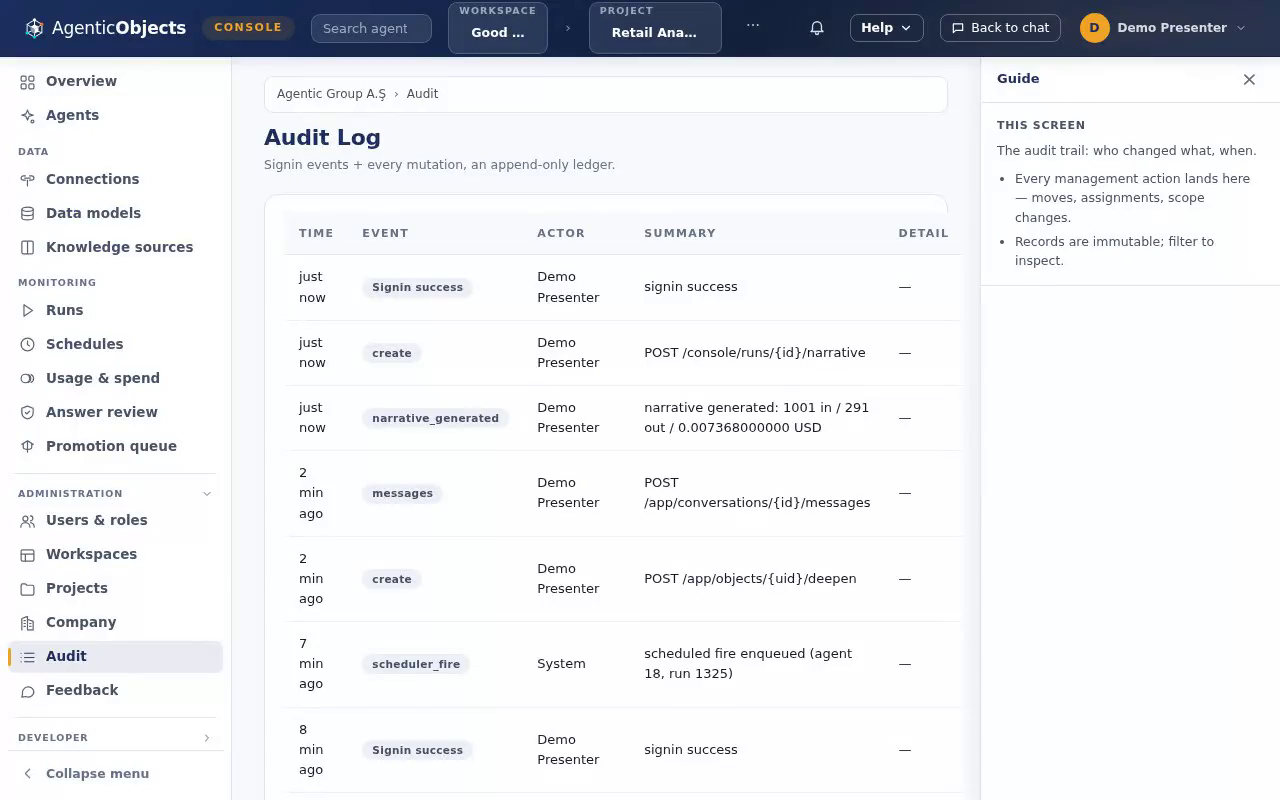Select Feedback in the sidebar
This screenshot has width=1280, height=800.
(116, 690)
